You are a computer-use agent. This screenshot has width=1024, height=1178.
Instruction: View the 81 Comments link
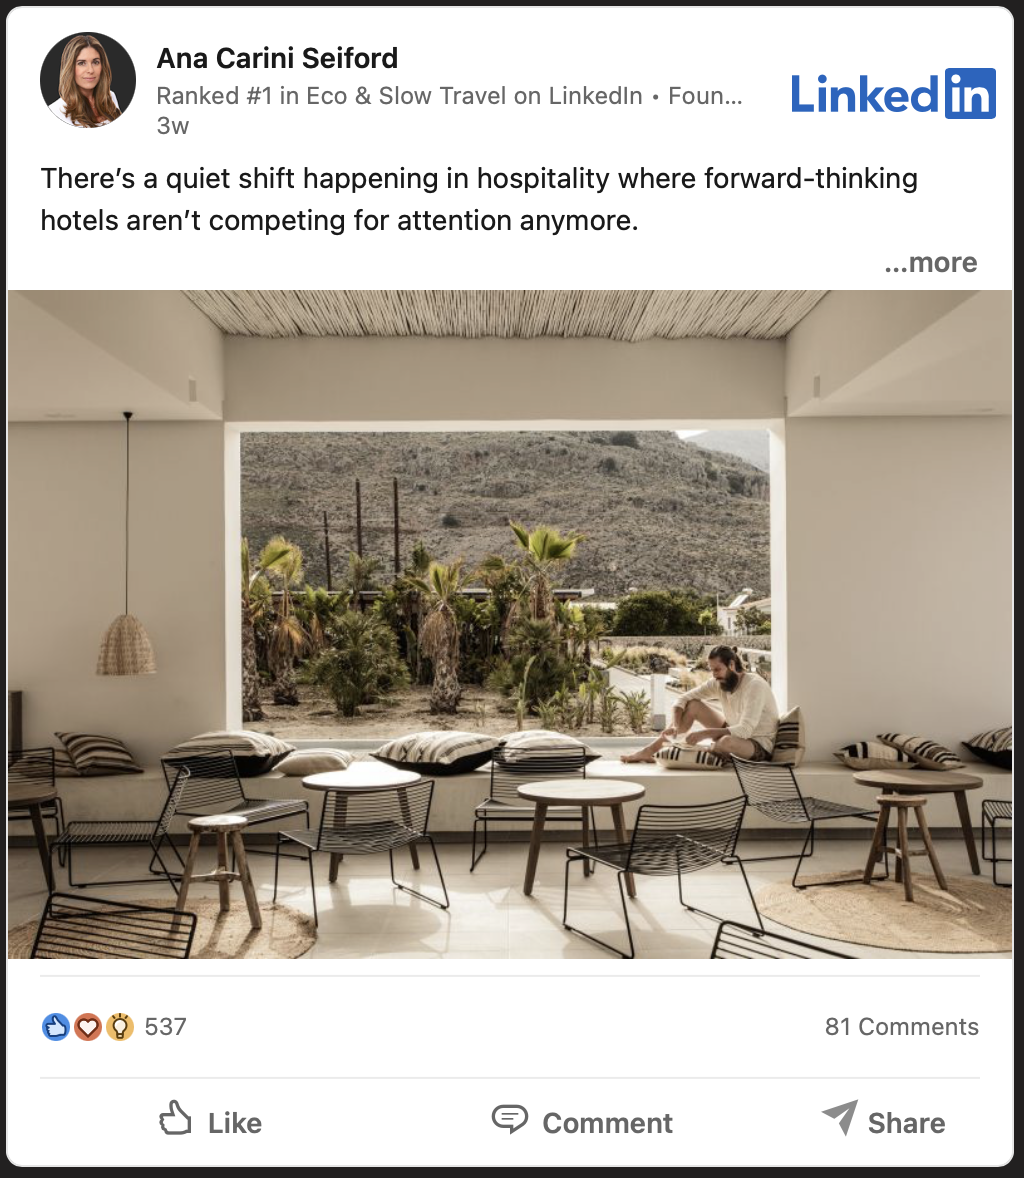click(902, 1026)
